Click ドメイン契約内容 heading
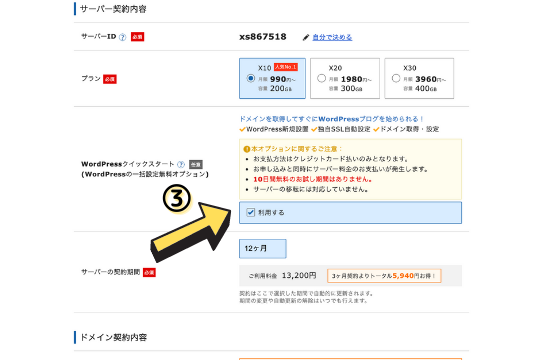 [113, 337]
